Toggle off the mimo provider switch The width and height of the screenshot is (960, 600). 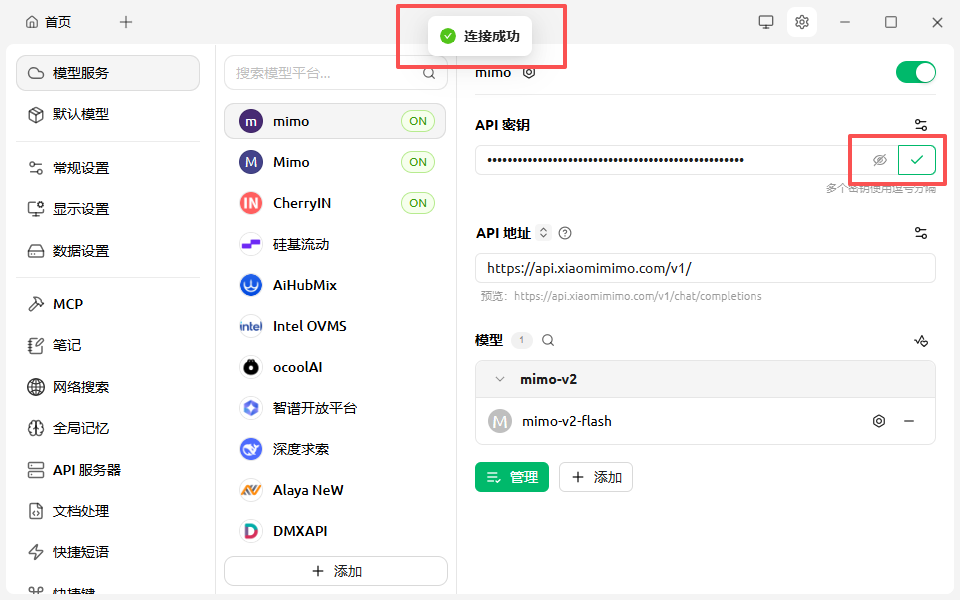(915, 72)
